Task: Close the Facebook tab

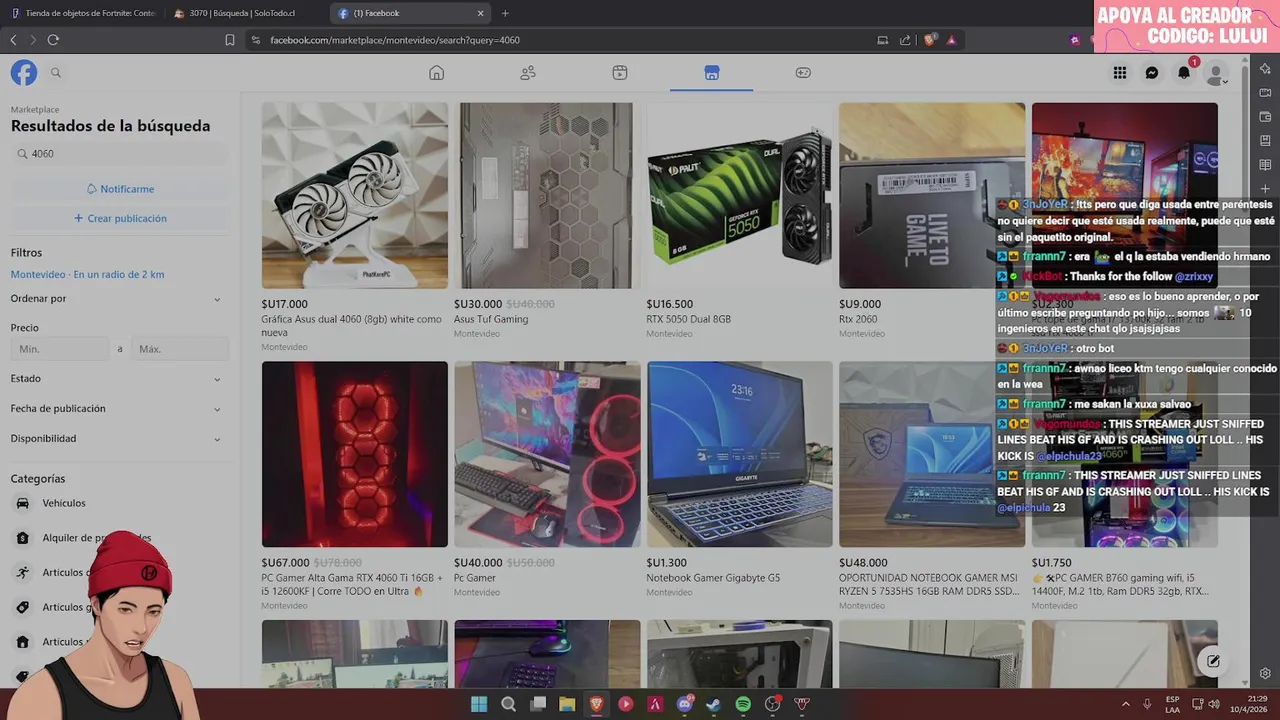Action: point(481,13)
